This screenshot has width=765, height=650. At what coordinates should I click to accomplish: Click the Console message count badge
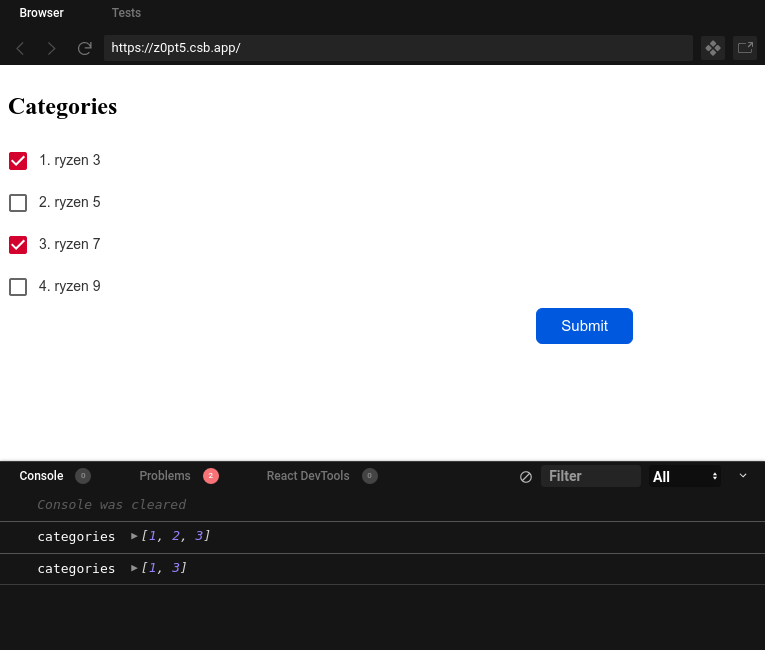83,476
